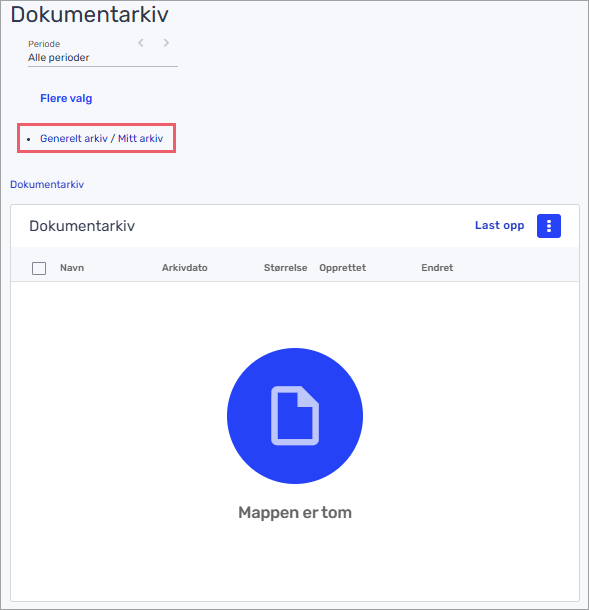Sort by the Endret column header
This screenshot has width=589, height=610.
pos(437,268)
